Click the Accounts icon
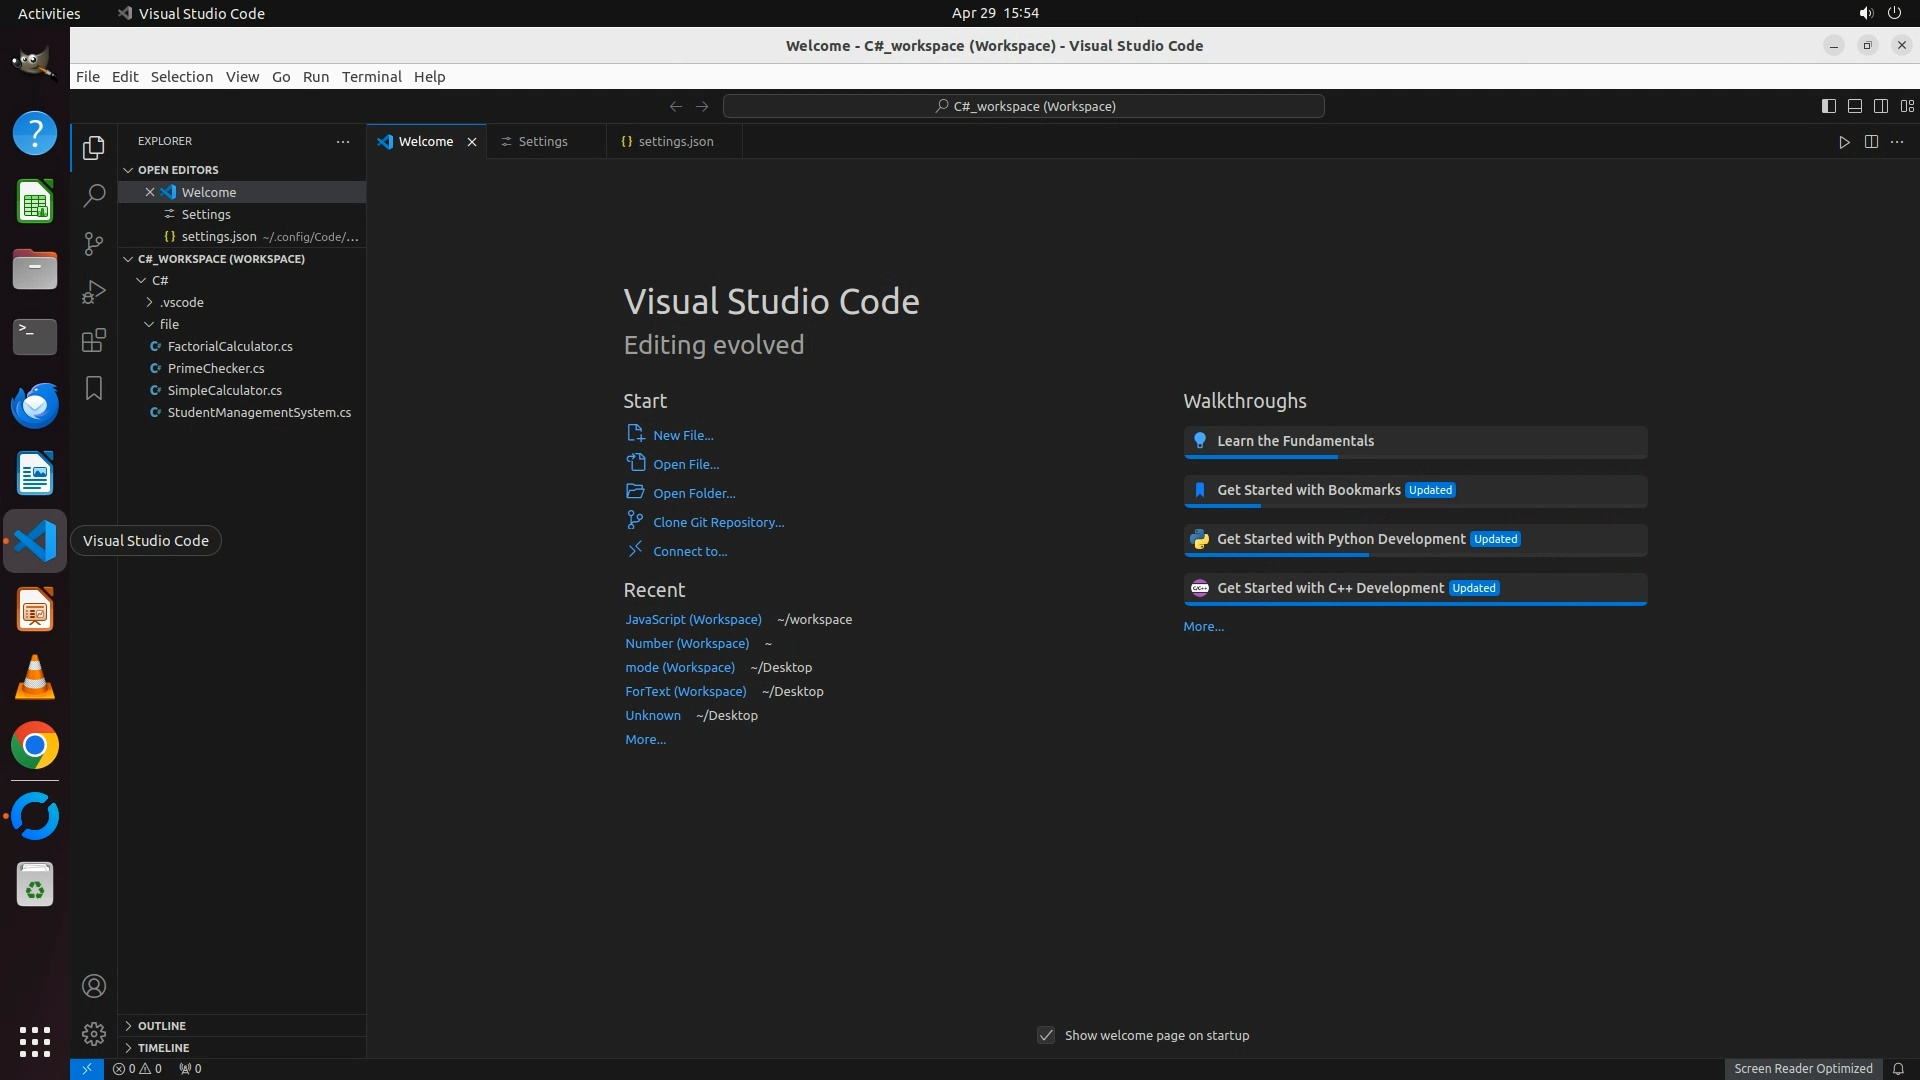The image size is (1920, 1080). point(94,986)
